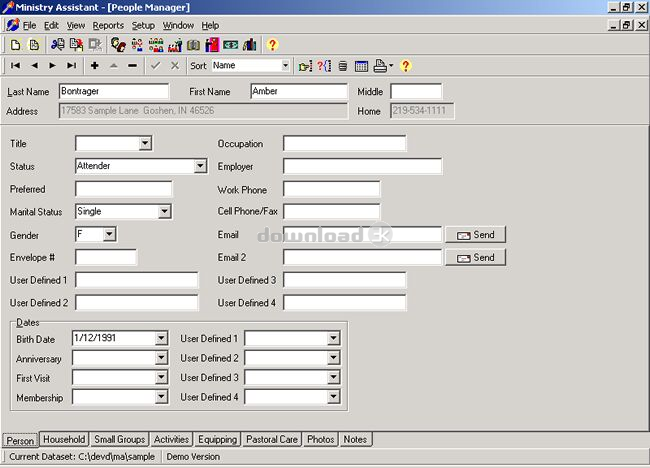This screenshot has width=650, height=468.
Task: Click the copy records toolbar icon
Action: click(77, 45)
